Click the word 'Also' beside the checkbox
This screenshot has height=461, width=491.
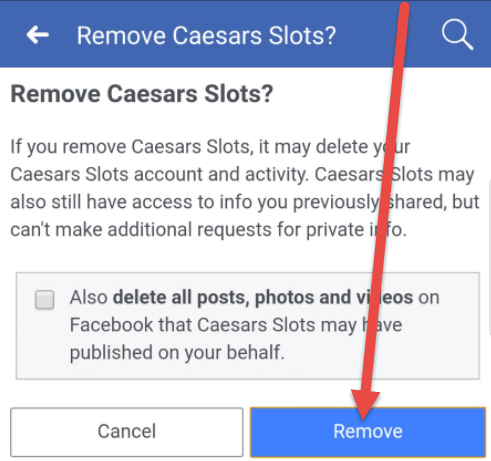point(89,297)
